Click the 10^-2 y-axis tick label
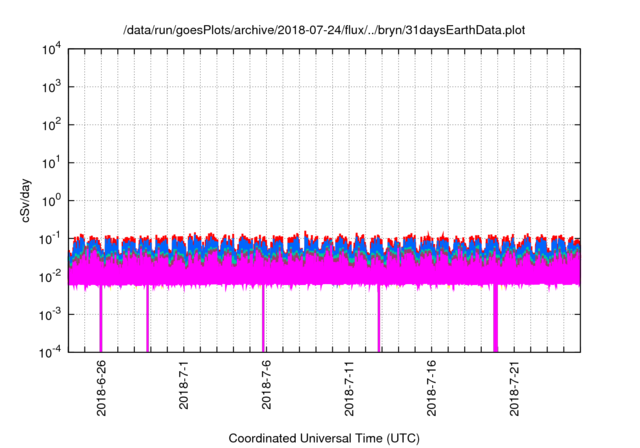Screen dimensions: 640x448 pyautogui.click(x=50, y=277)
